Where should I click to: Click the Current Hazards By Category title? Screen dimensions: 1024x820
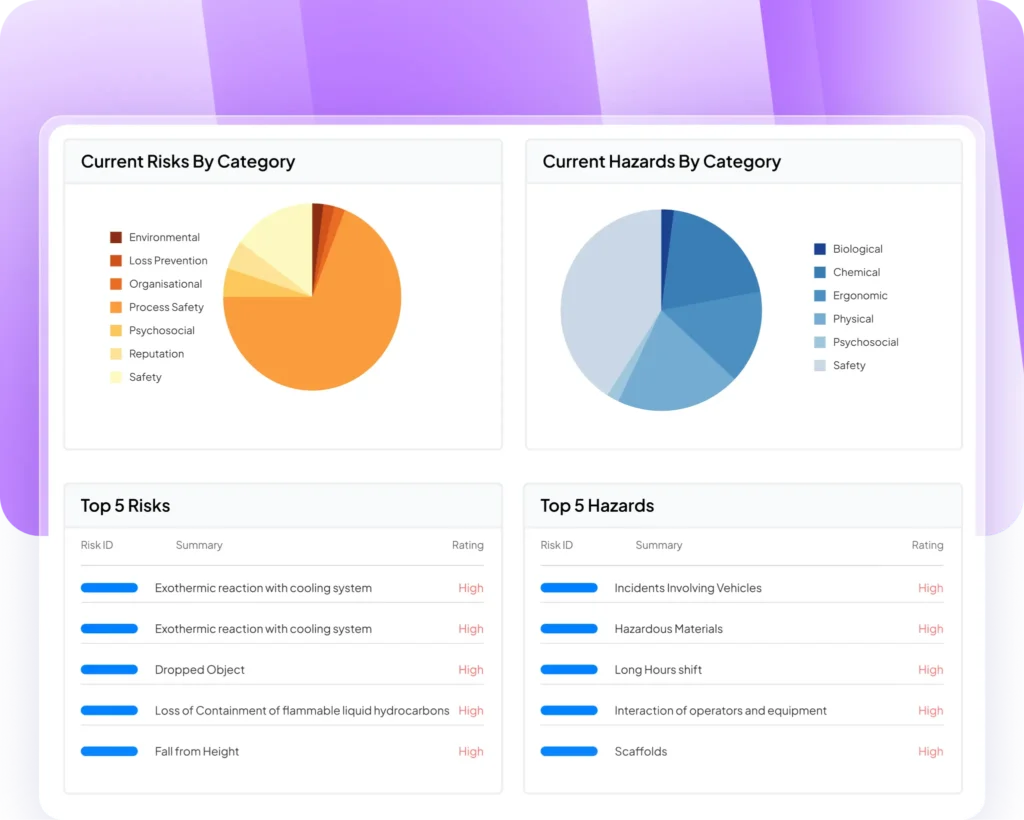click(661, 162)
